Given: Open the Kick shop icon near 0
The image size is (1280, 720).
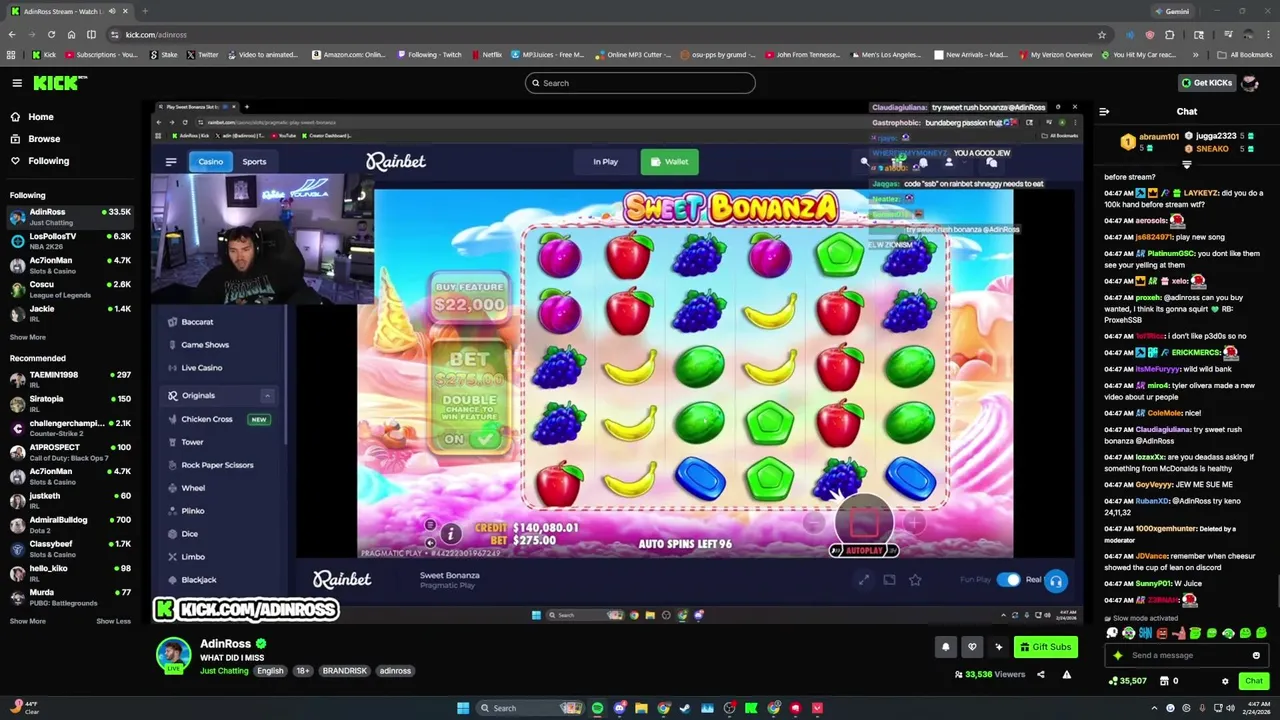Looking at the screenshot, I should (1164, 681).
